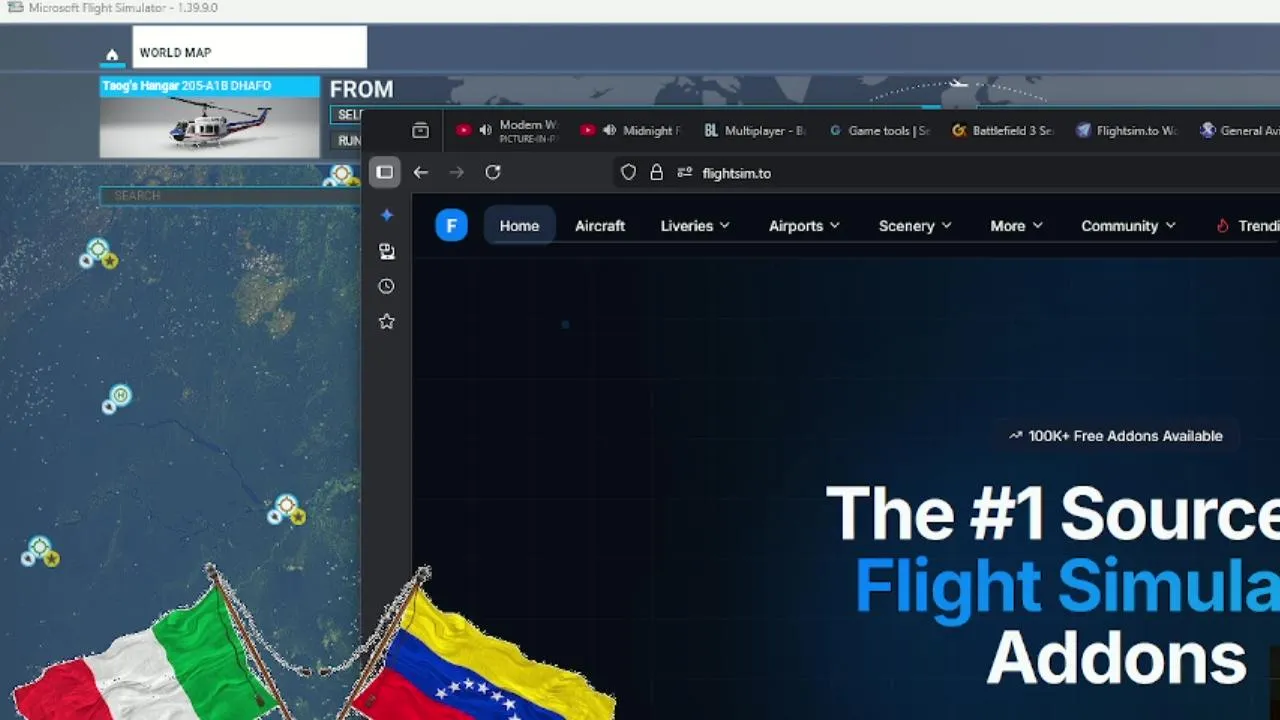
Task: Click the sparkle AI icon in browser sidebar
Action: point(387,215)
